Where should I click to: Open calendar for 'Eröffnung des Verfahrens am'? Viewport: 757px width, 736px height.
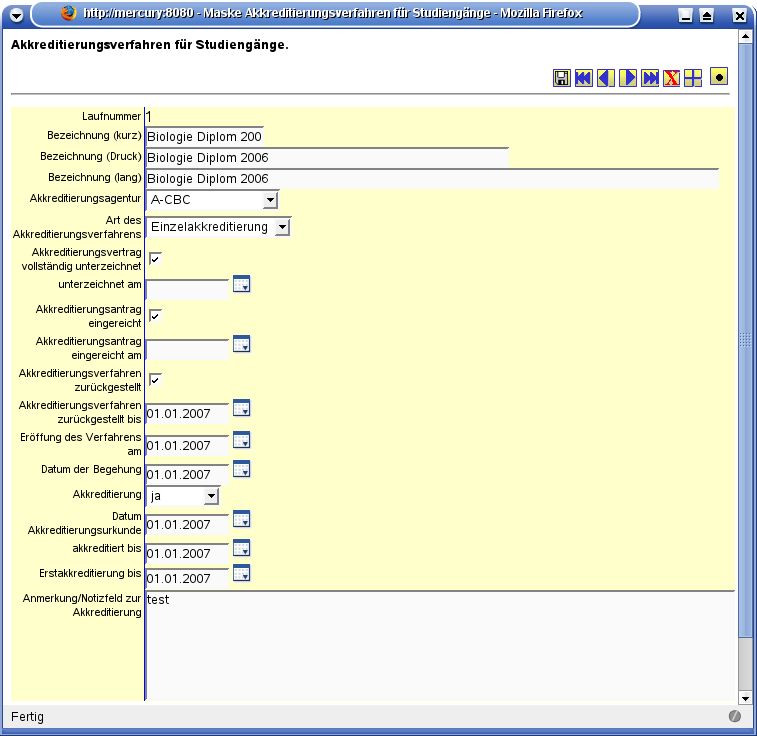point(241,440)
